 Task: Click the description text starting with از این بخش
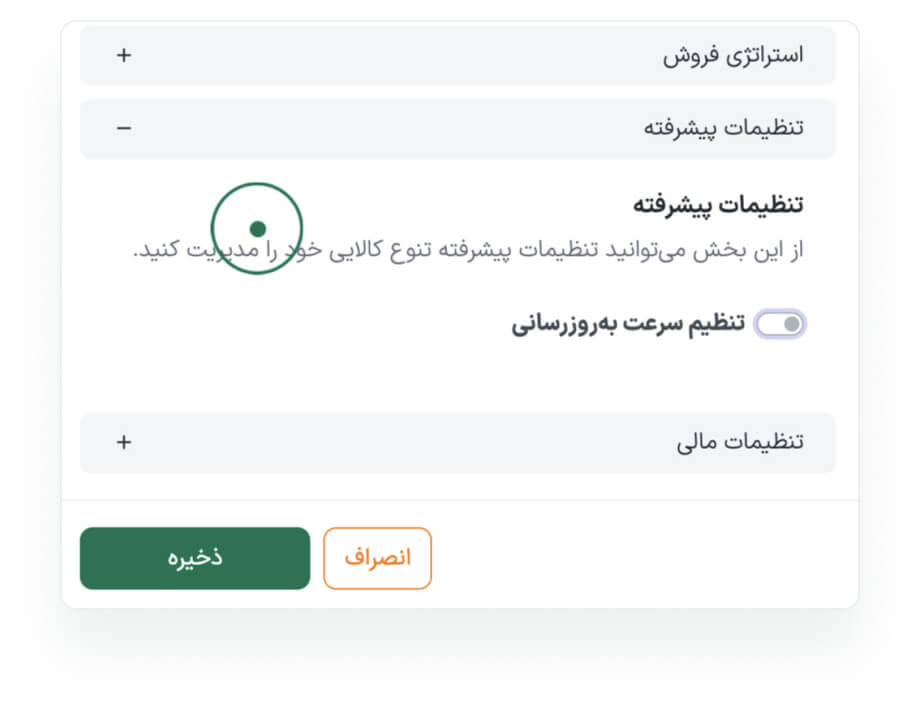coord(468,250)
